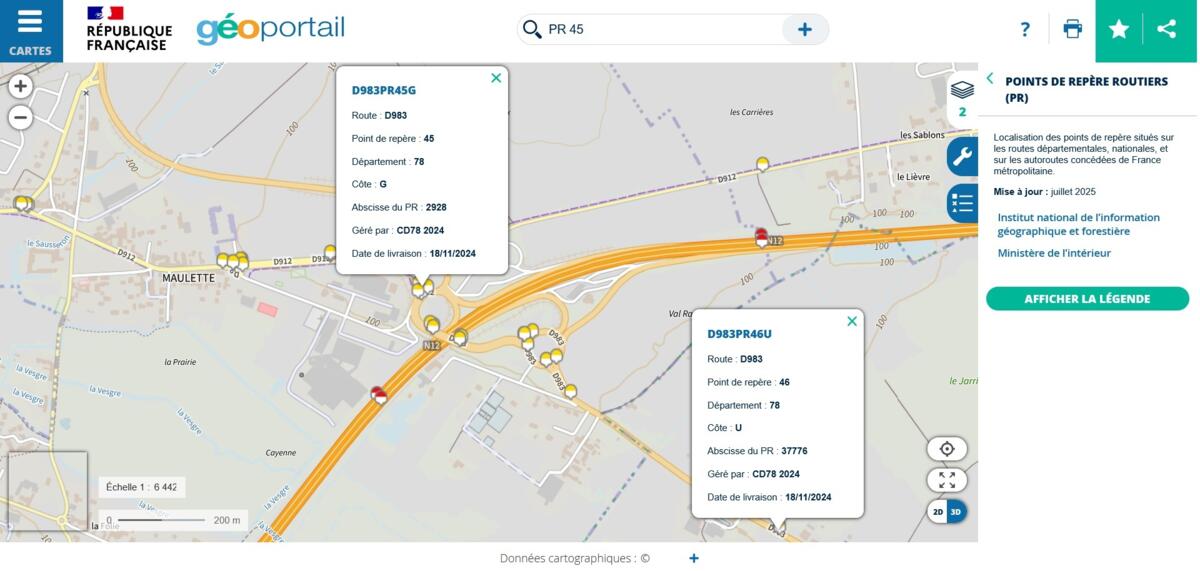Expand advanced search with plus button
This screenshot has height=571, width=1200.
click(x=804, y=30)
